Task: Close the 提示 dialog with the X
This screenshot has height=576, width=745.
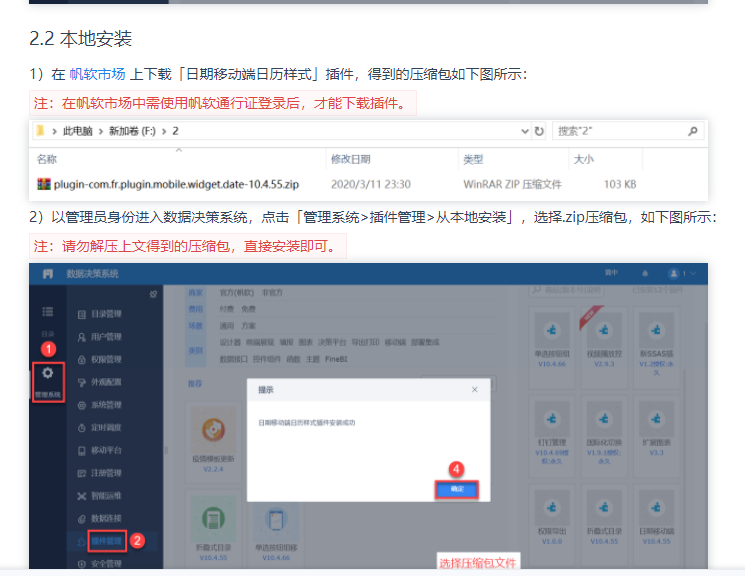Action: tap(474, 390)
